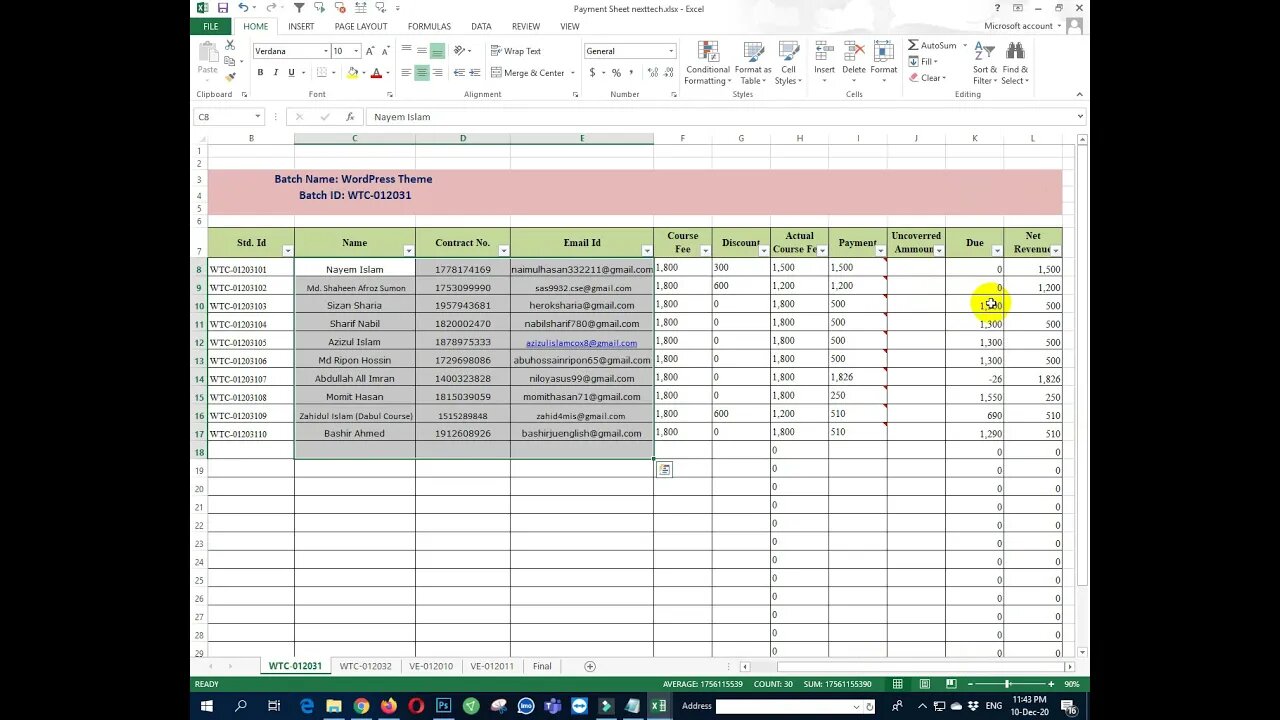Toggle align right
Image resolution: width=1280 pixels, height=720 pixels.
click(438, 73)
